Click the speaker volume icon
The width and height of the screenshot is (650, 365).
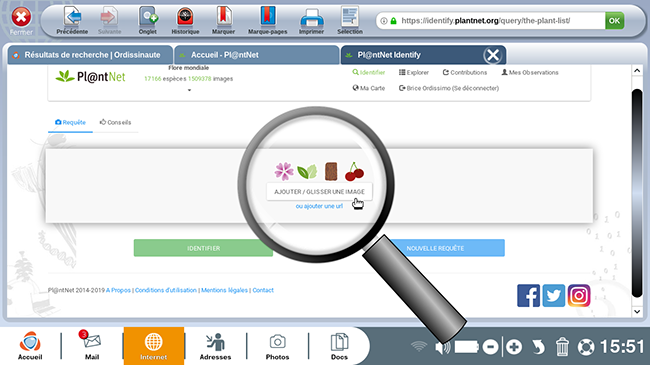pos(442,347)
